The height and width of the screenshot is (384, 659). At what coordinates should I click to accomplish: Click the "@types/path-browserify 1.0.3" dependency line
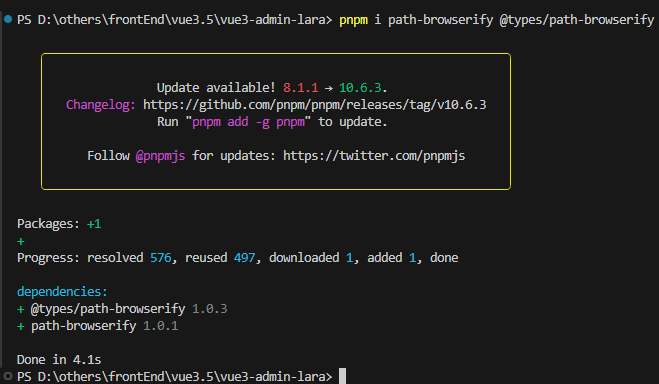122,309
